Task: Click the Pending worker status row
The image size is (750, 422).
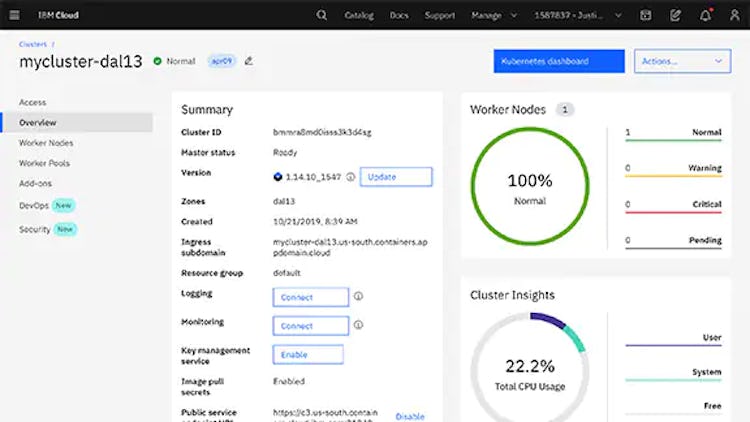Action: (673, 242)
